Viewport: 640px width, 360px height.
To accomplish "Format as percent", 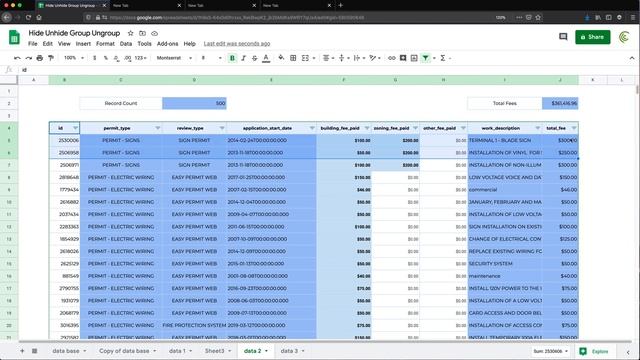I will 106,58.
